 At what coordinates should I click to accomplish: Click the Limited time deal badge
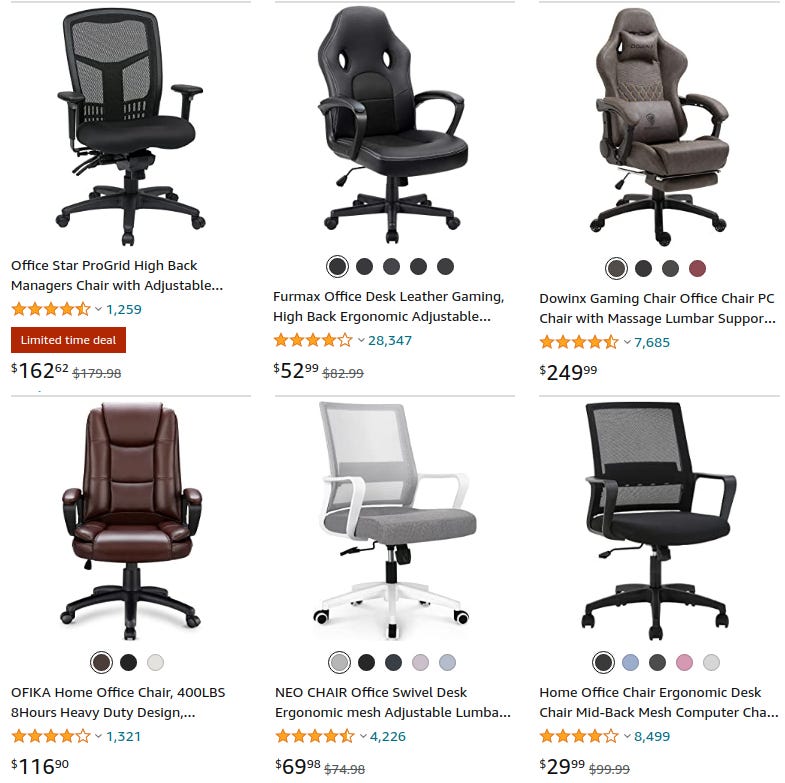pos(68,340)
